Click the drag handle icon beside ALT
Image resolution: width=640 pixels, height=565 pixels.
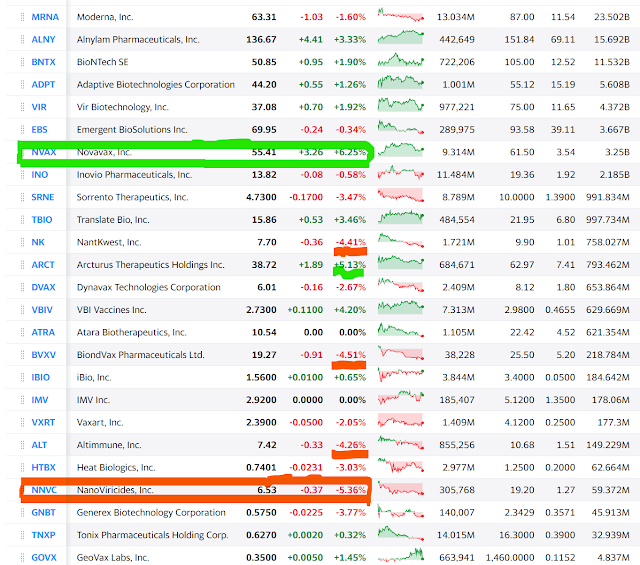(22, 445)
